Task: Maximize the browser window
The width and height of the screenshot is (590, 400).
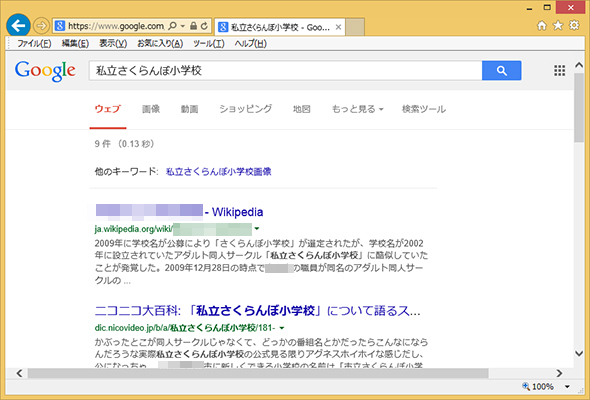Action: coord(547,7)
